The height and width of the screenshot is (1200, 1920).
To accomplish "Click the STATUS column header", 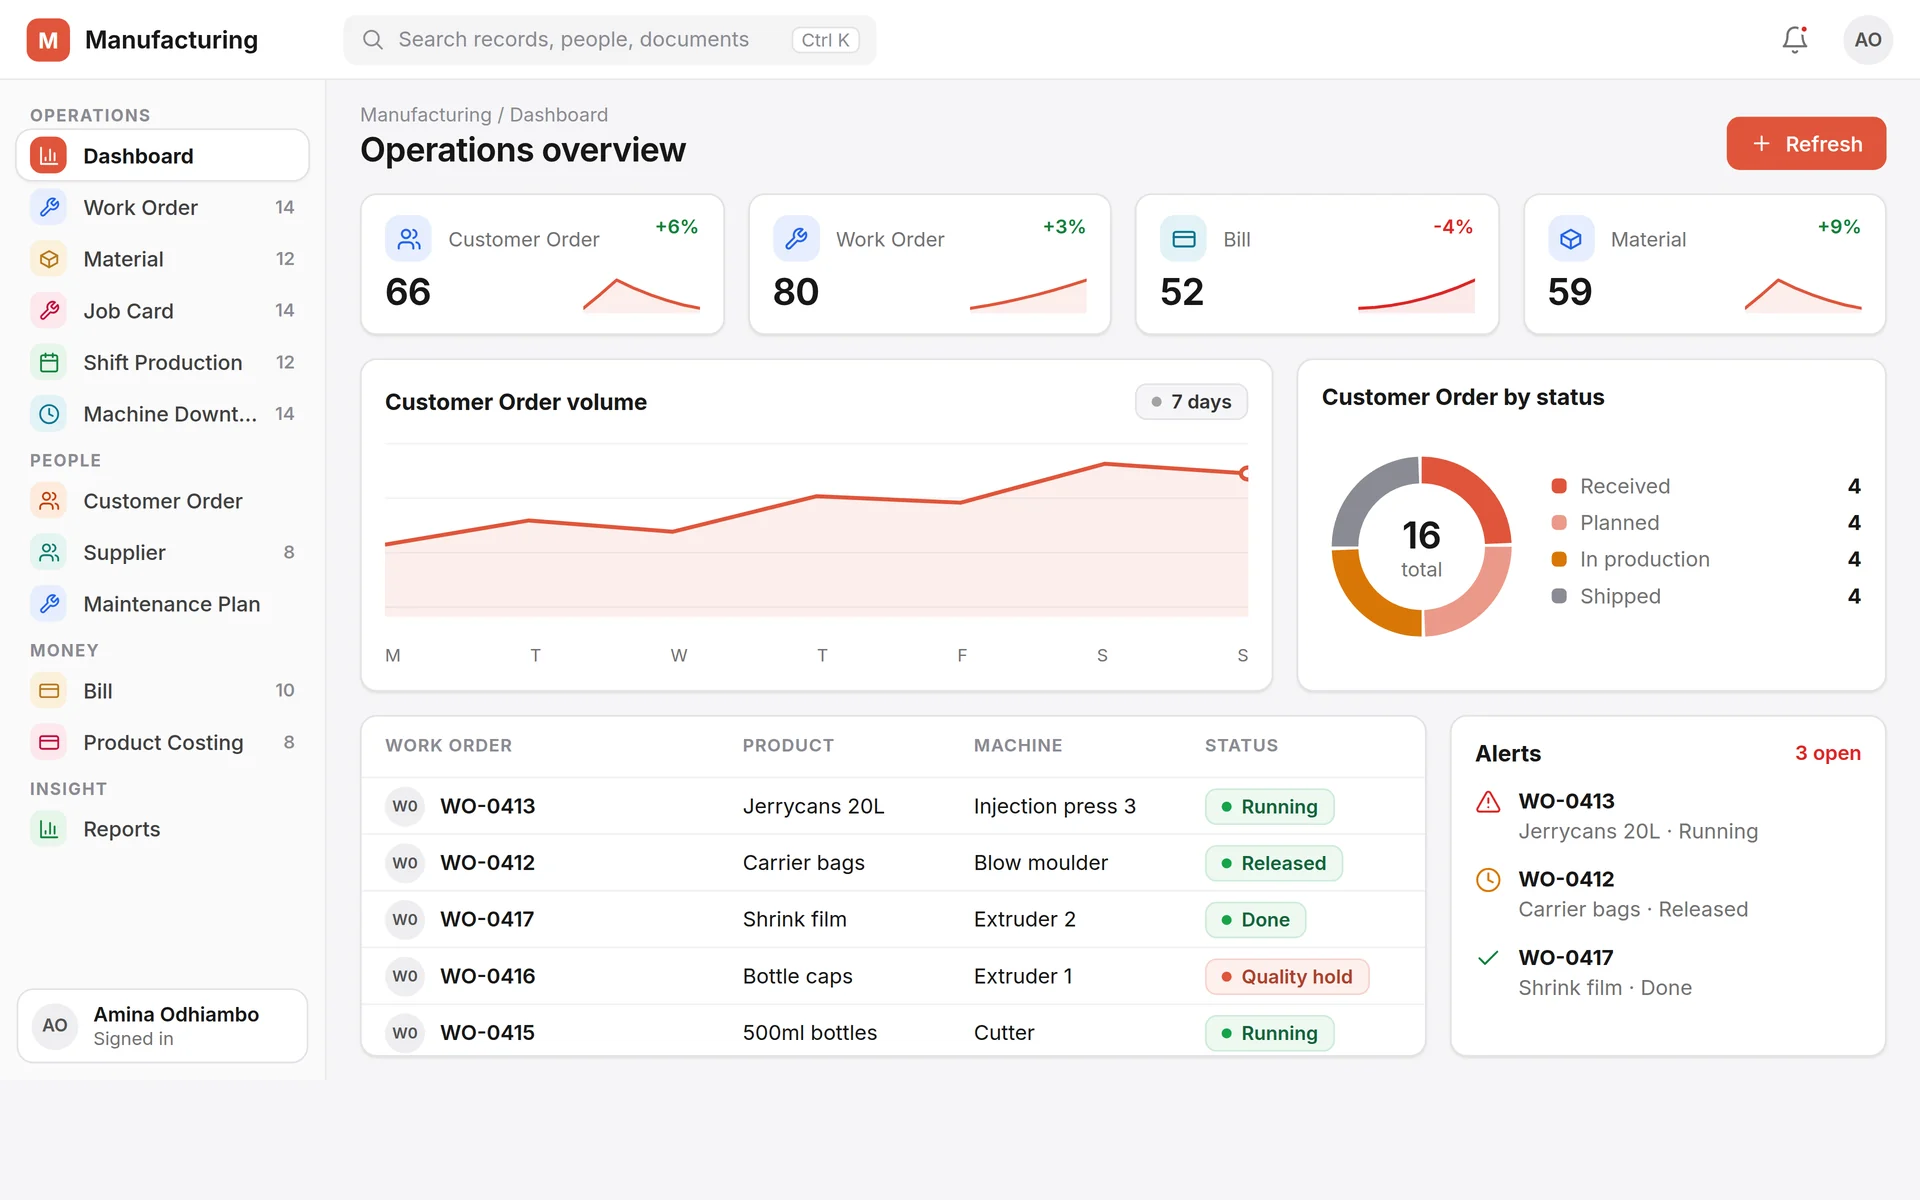I will click(1241, 745).
